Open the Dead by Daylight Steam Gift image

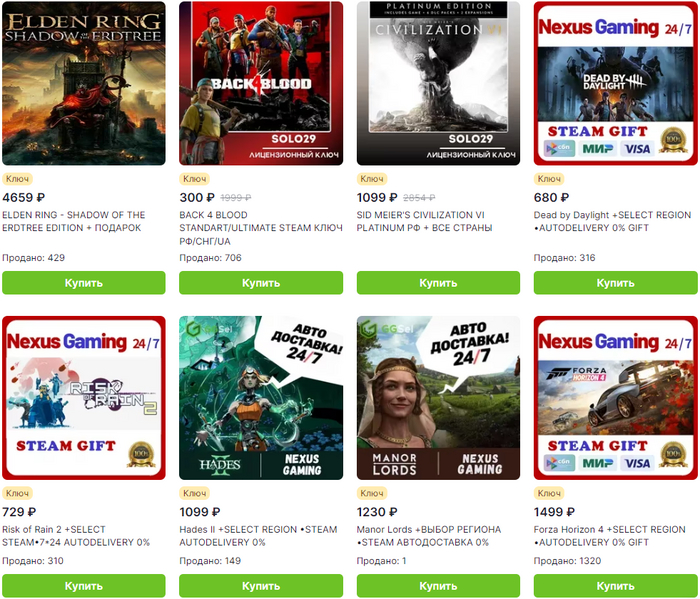click(x=616, y=83)
